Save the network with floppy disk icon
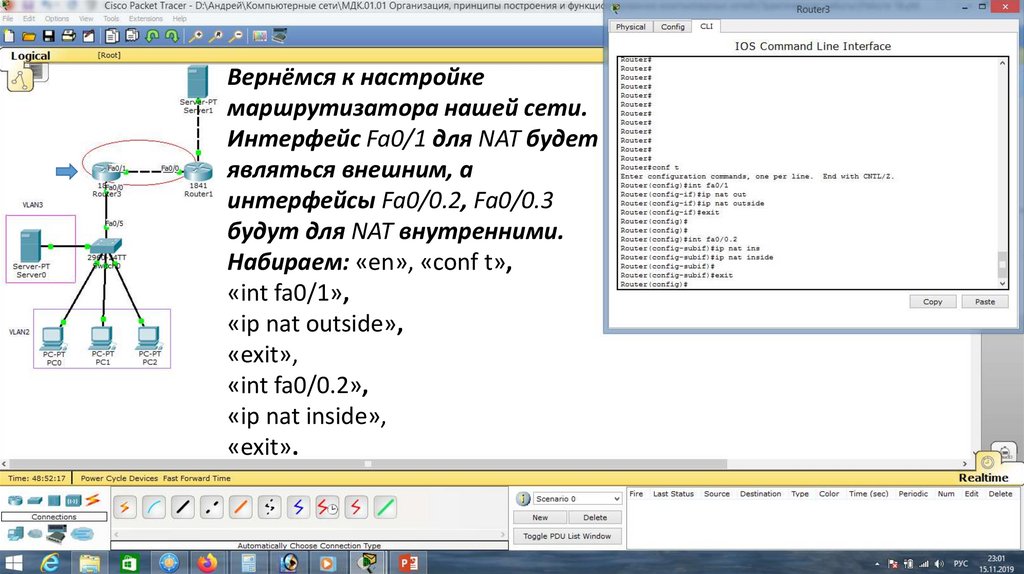The height and width of the screenshot is (574, 1024). pyautogui.click(x=48, y=37)
